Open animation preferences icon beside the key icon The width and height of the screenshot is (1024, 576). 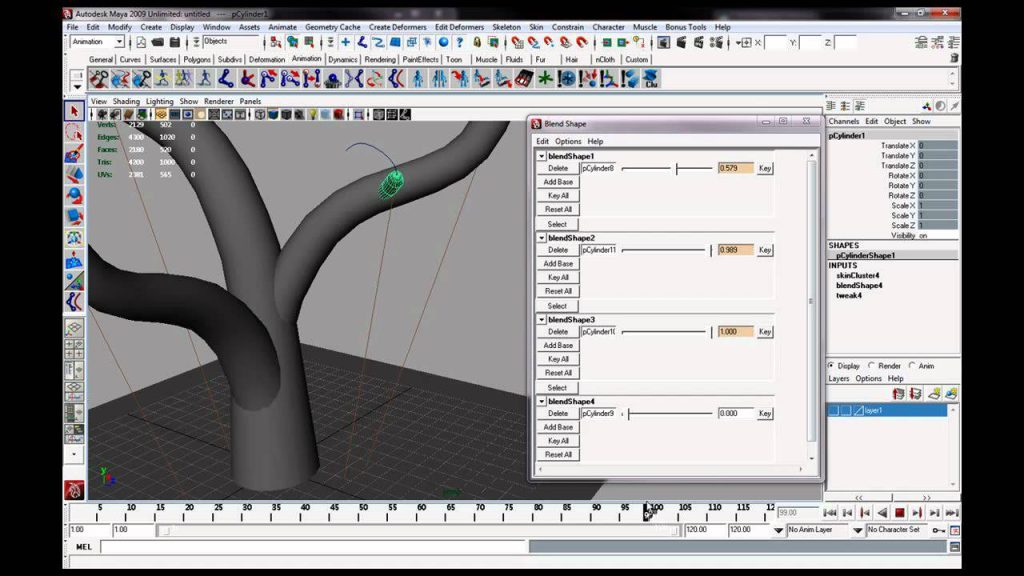point(955,530)
